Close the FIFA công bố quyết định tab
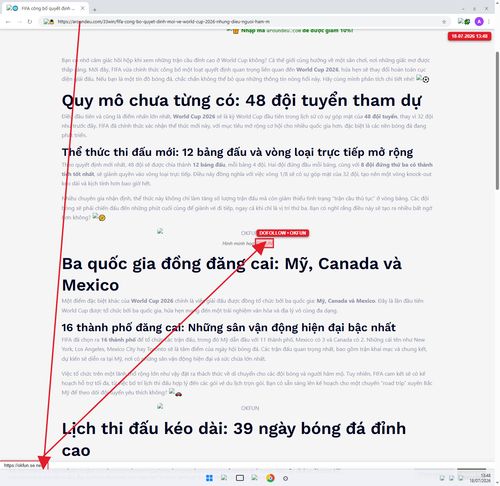The image size is (500, 486). pyautogui.click(x=83, y=8)
